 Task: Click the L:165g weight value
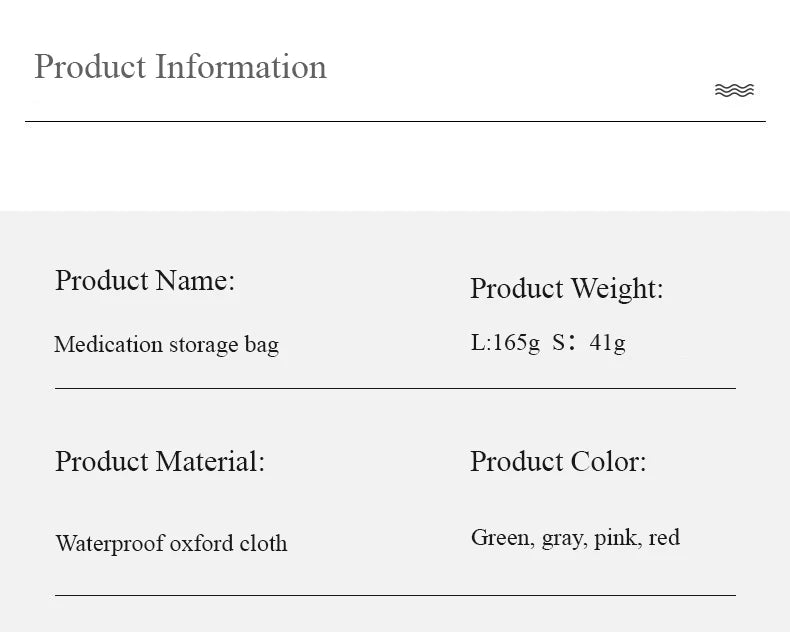505,343
